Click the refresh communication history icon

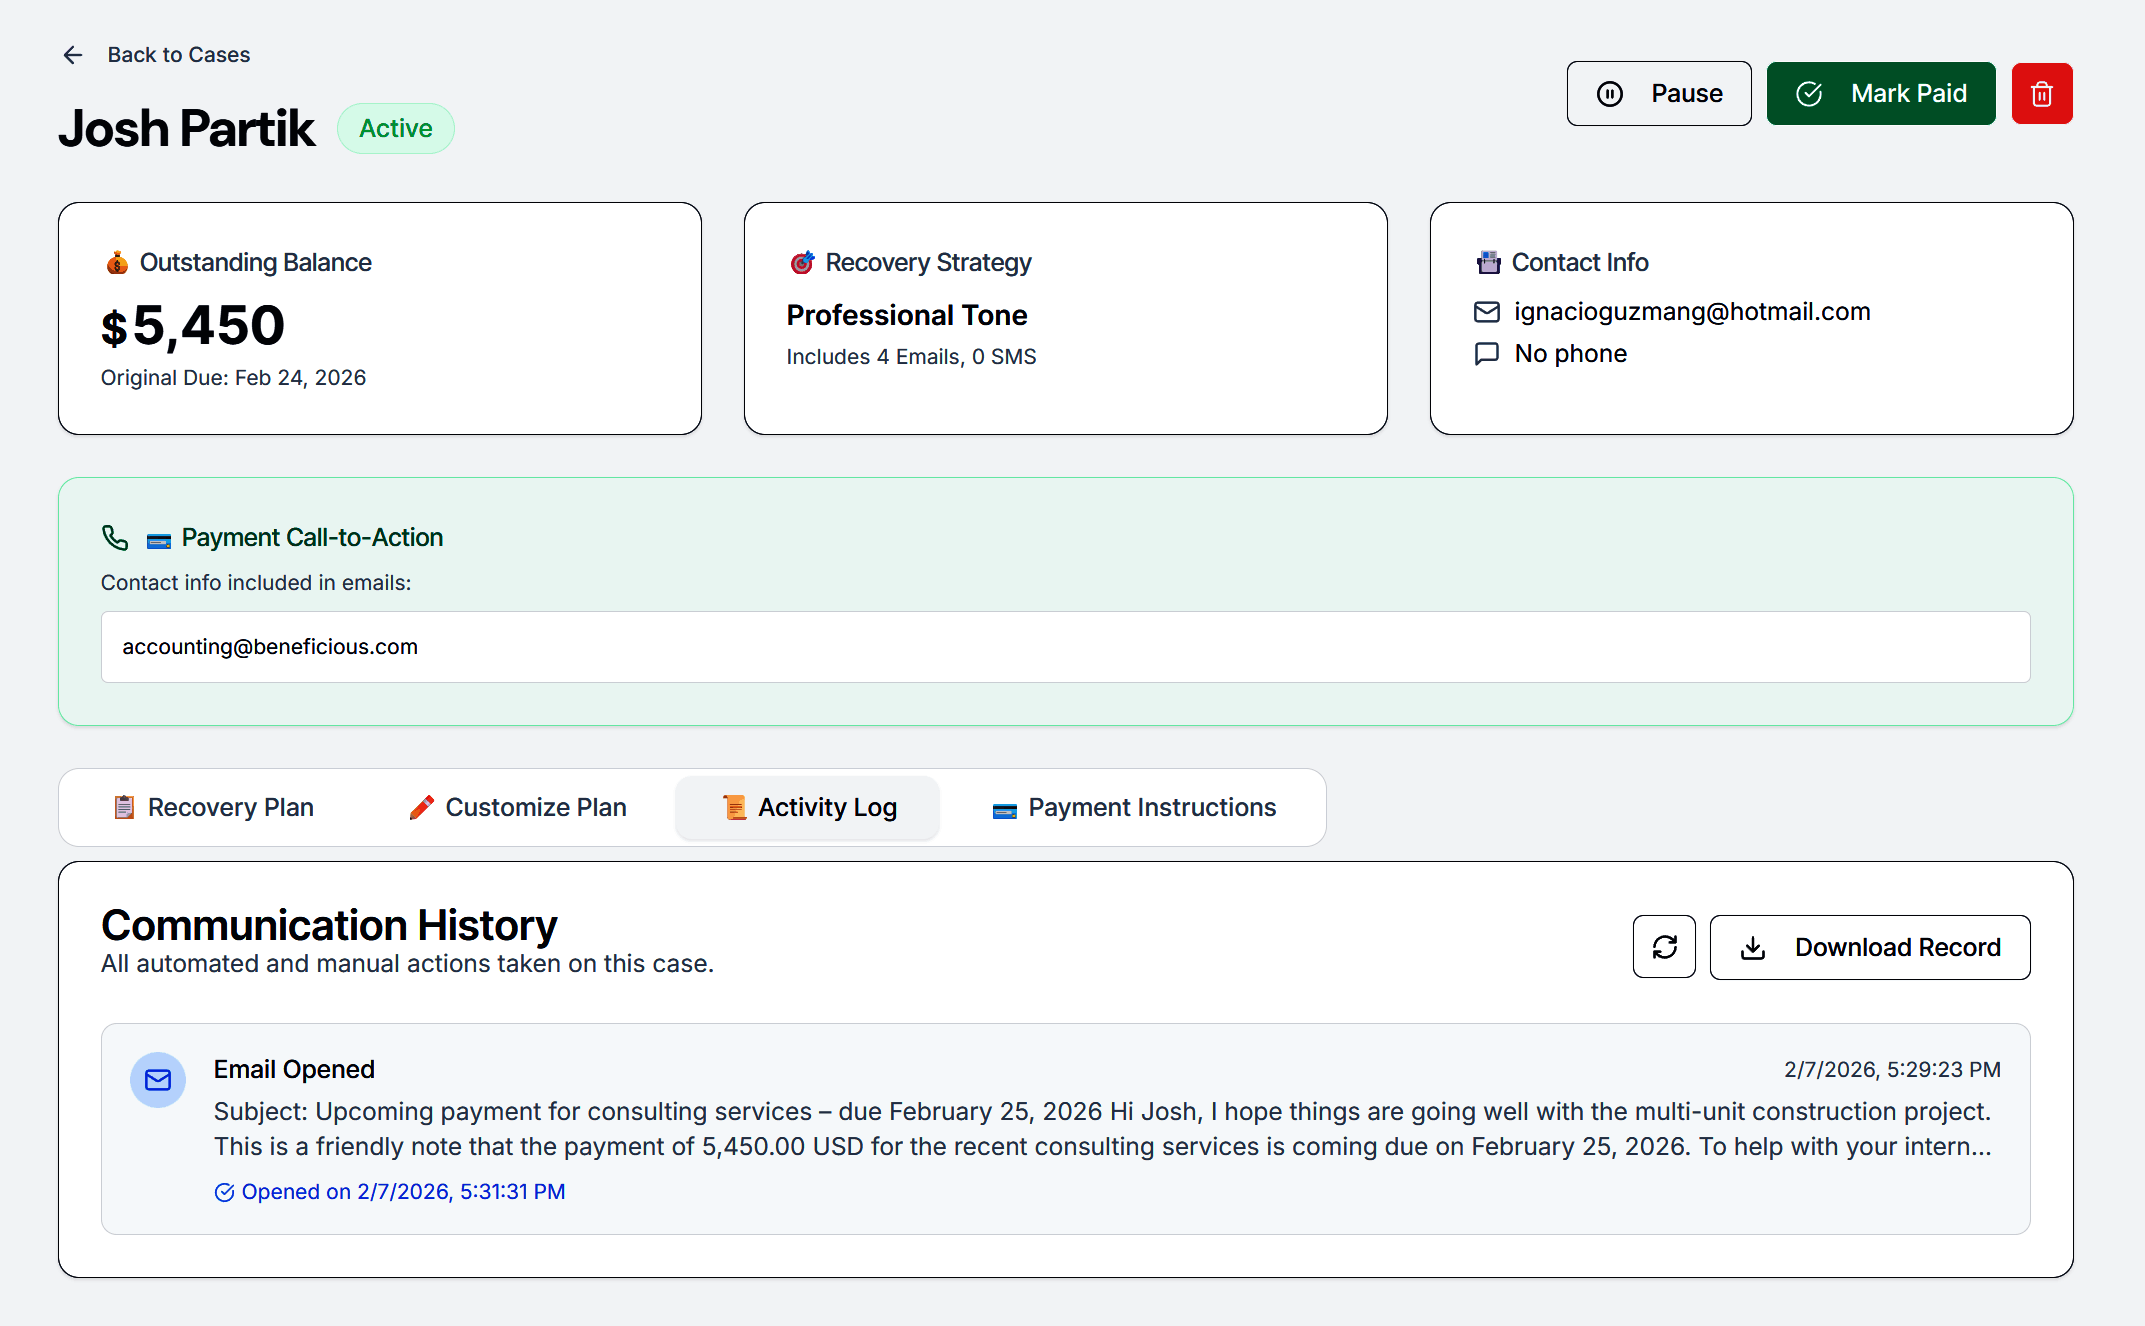point(1664,947)
